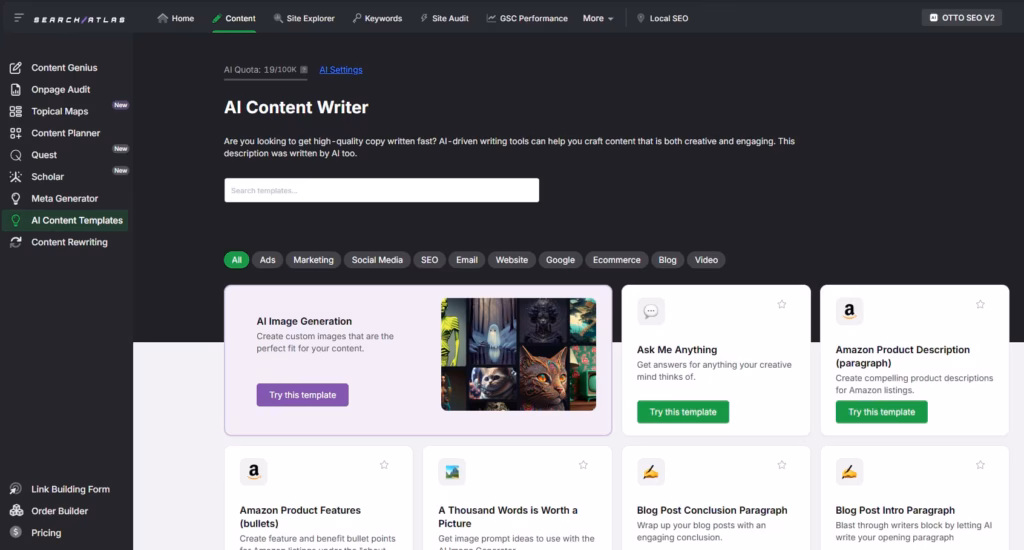The width and height of the screenshot is (1024, 550).
Task: Click the Pricing dollar icon
Action: 15,533
